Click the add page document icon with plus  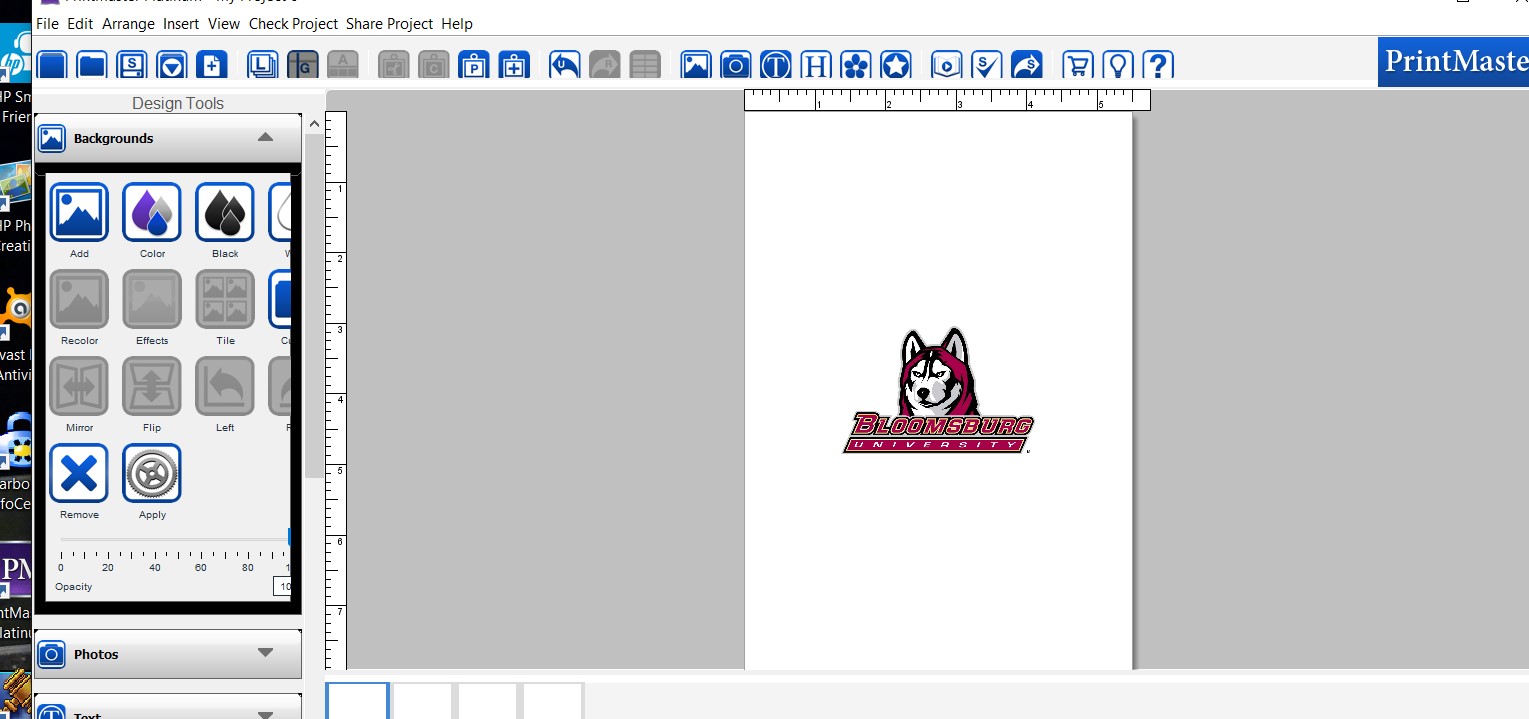pos(212,65)
